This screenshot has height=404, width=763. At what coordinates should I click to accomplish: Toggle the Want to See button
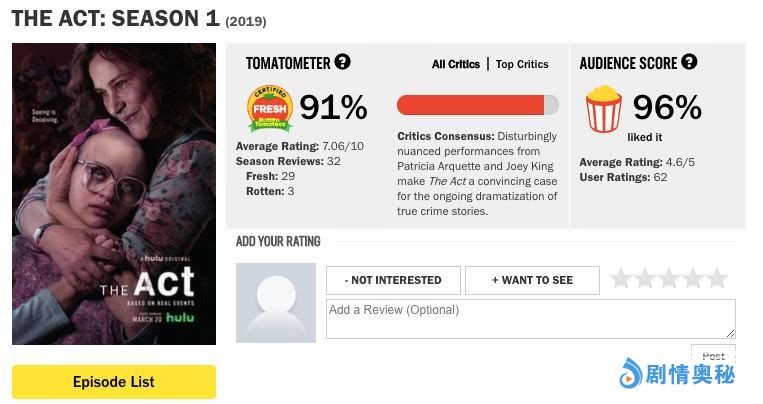click(532, 280)
